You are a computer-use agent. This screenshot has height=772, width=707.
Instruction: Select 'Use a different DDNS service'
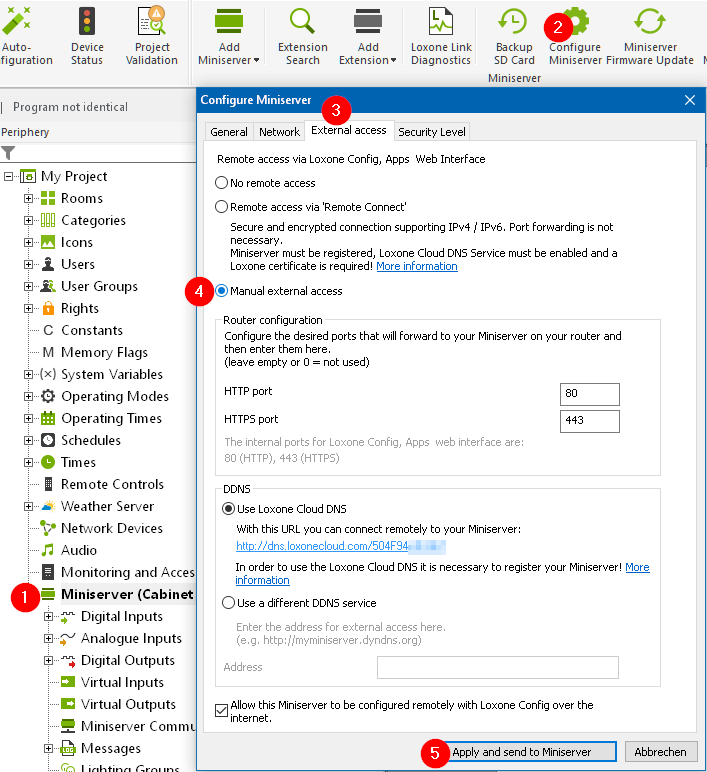tap(229, 603)
